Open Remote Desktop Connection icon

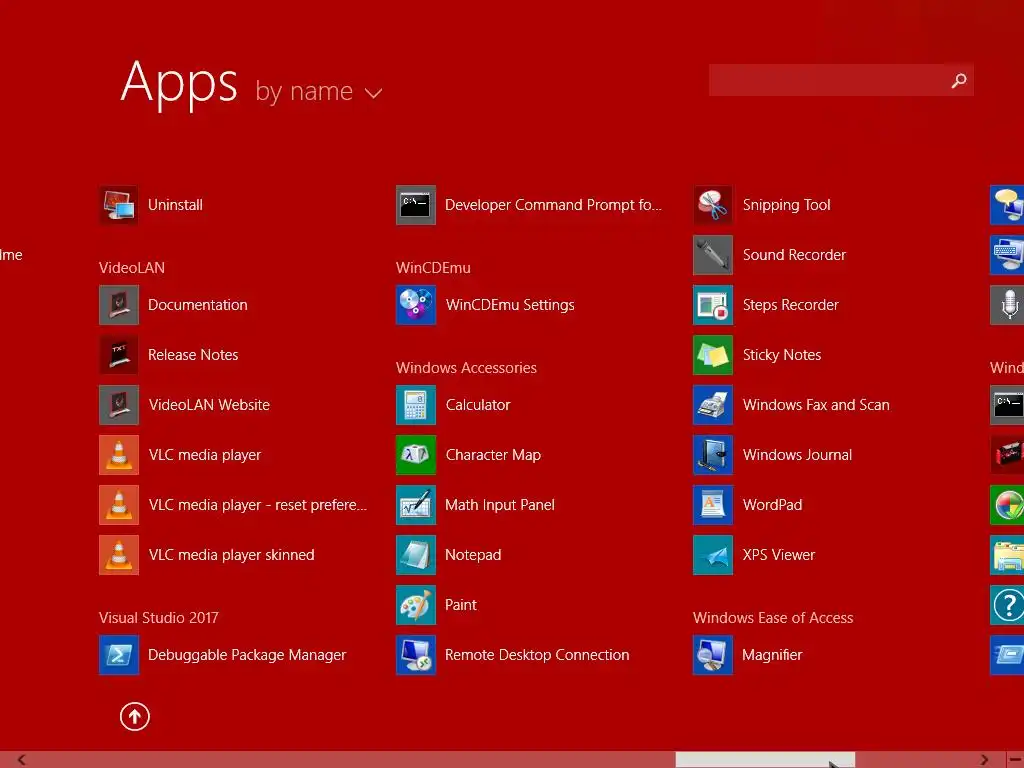415,655
